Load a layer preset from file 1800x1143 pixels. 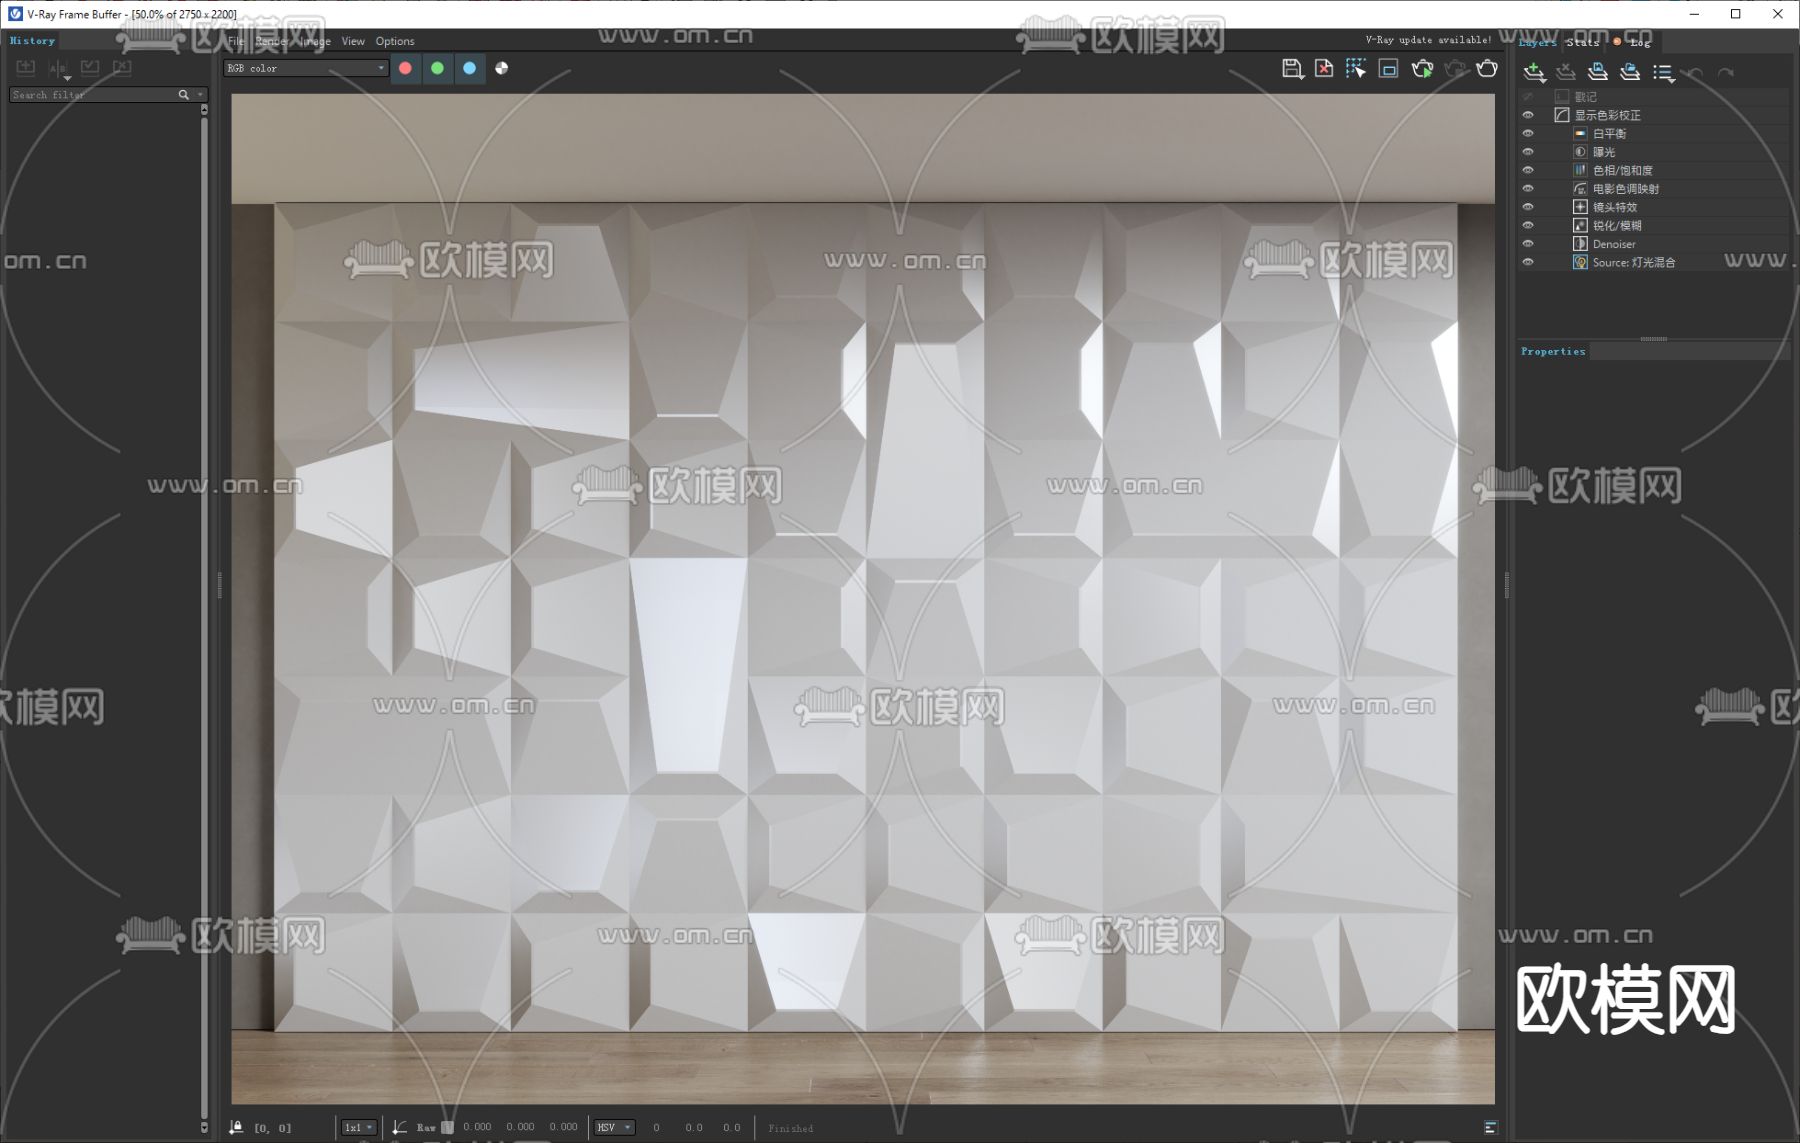[1630, 71]
